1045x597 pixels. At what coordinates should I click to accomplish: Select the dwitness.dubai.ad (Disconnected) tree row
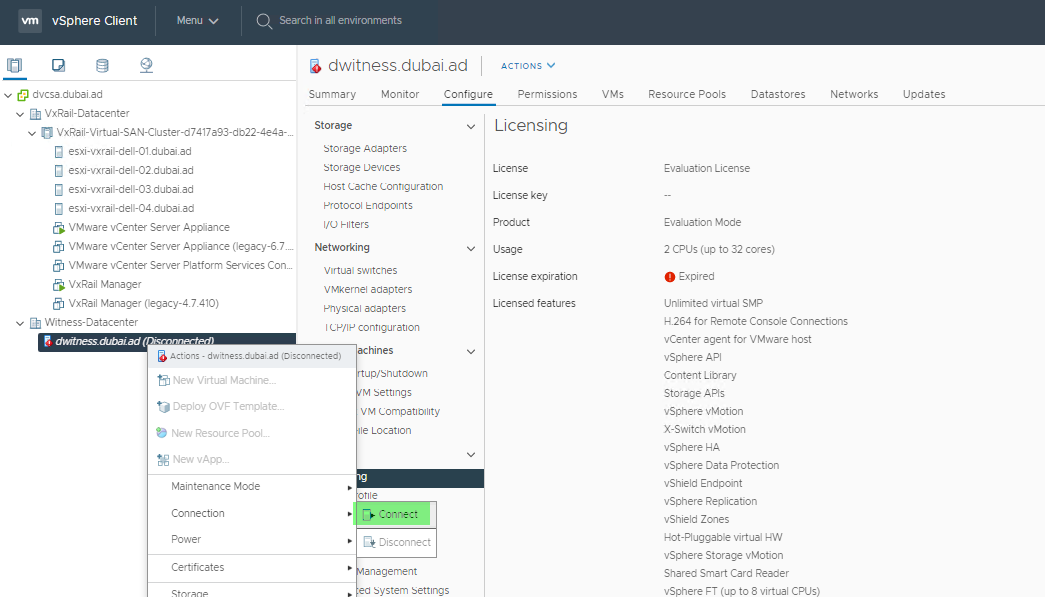(167, 342)
